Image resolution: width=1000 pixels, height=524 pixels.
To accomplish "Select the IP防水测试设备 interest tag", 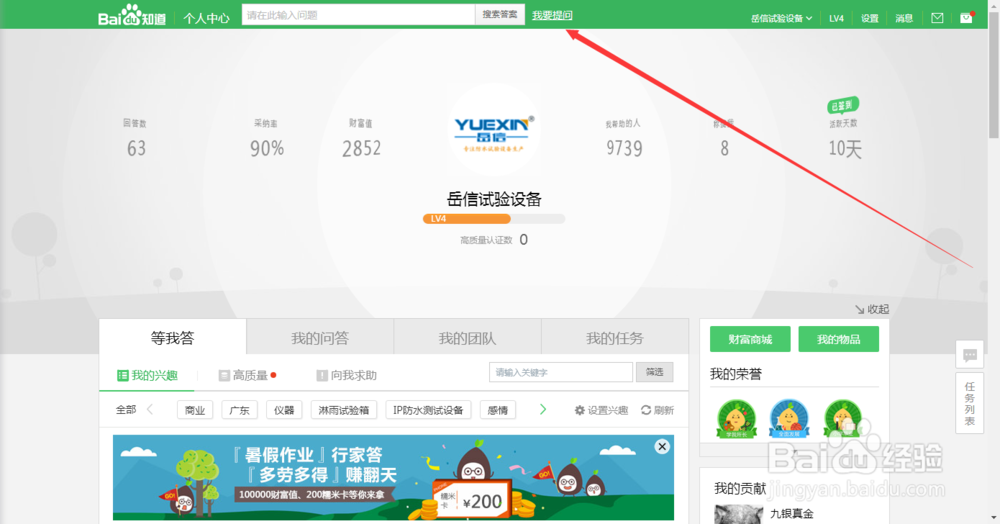I will [x=428, y=410].
